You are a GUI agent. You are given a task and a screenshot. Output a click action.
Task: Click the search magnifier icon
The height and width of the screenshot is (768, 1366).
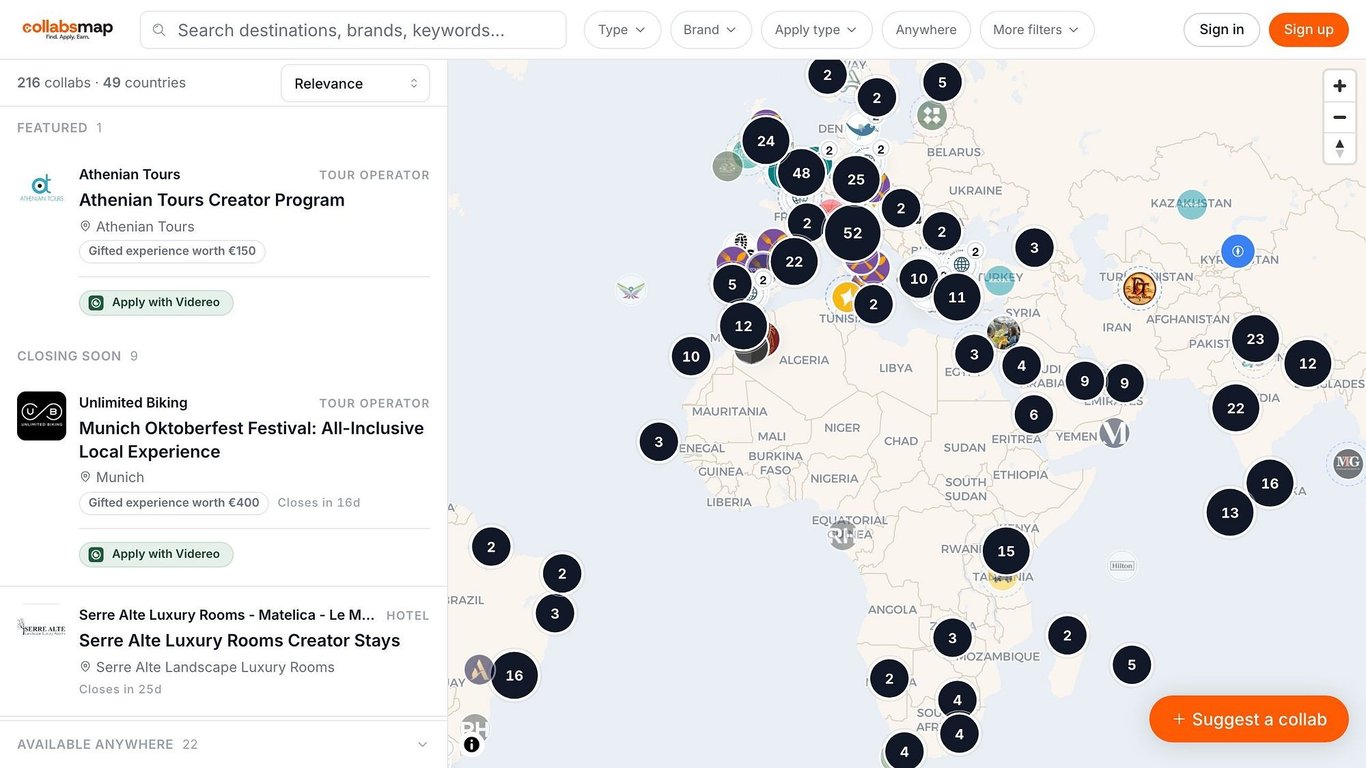pyautogui.click(x=159, y=30)
